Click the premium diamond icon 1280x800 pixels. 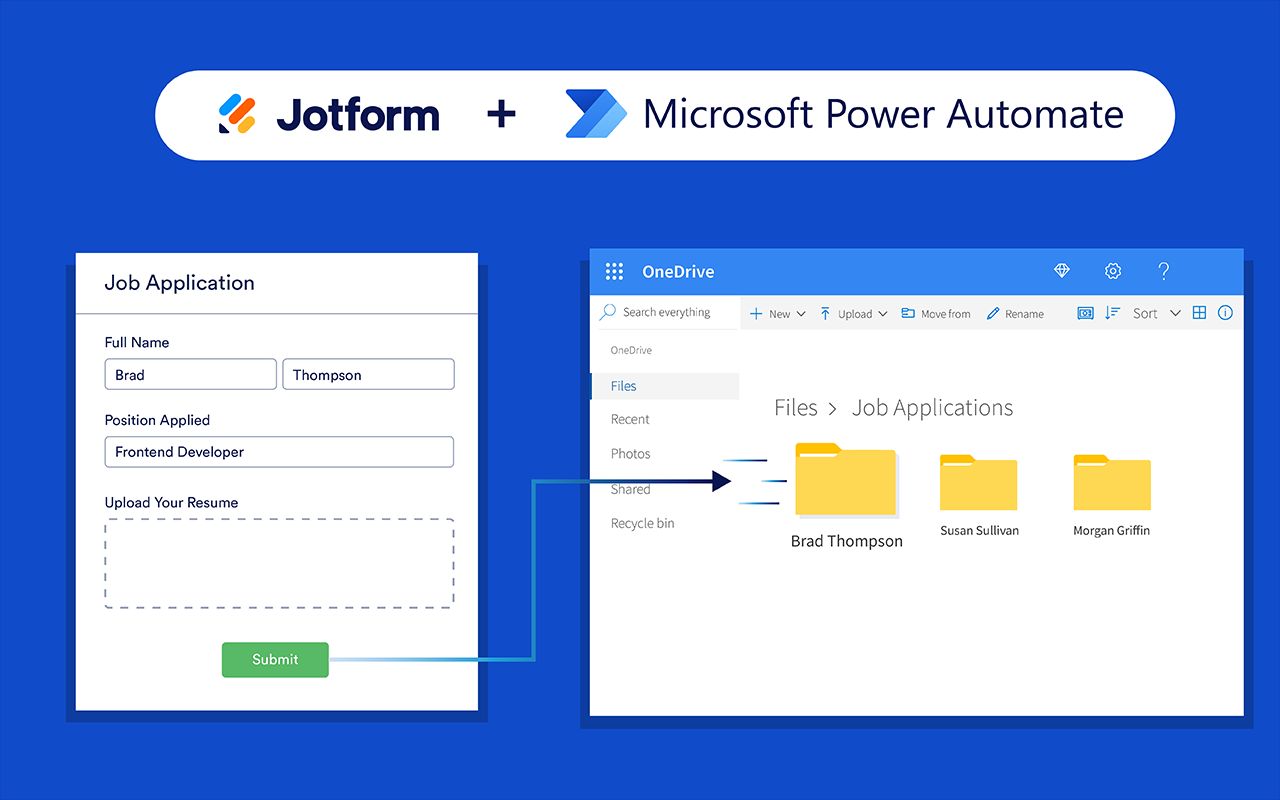pos(1061,271)
